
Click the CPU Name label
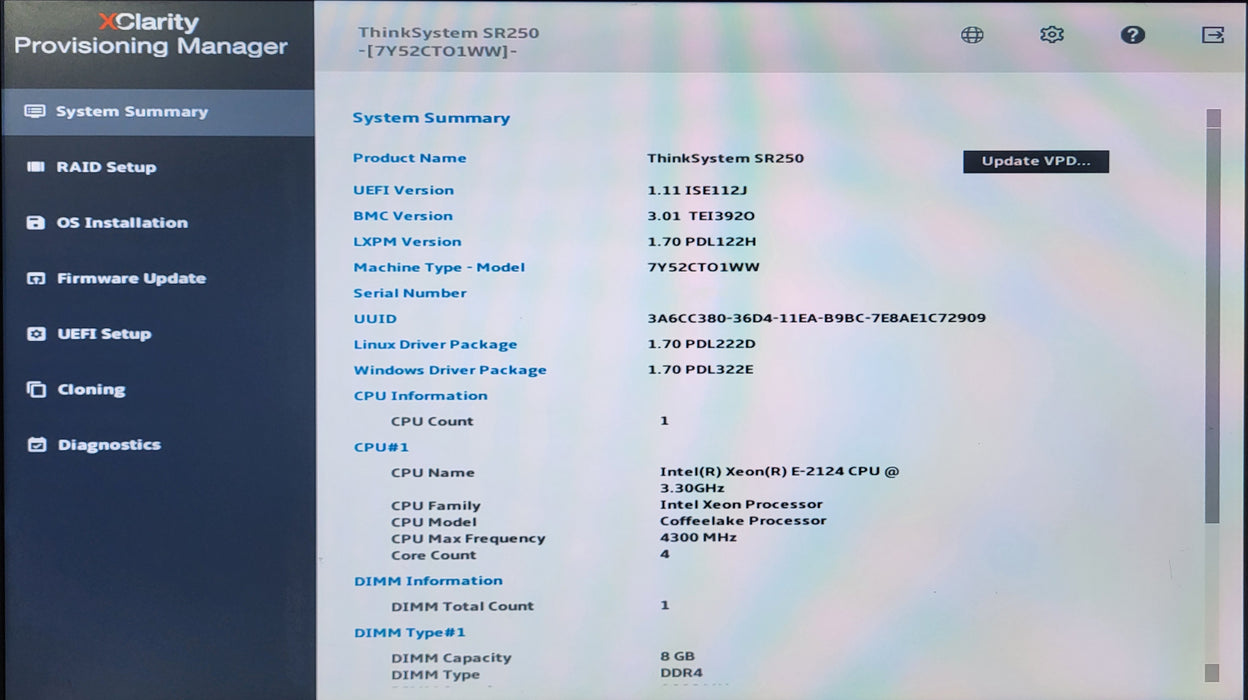433,473
